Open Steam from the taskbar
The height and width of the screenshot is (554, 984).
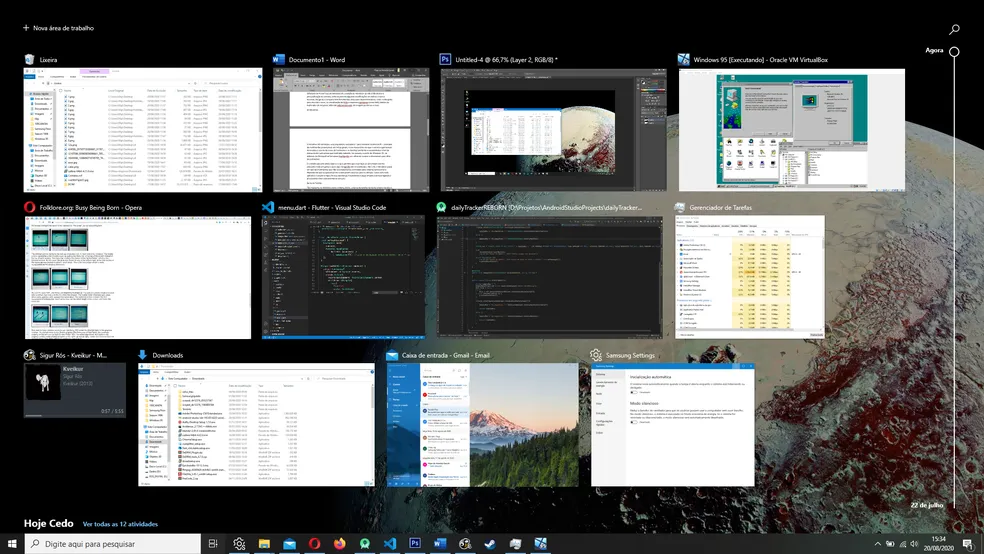click(x=490, y=543)
